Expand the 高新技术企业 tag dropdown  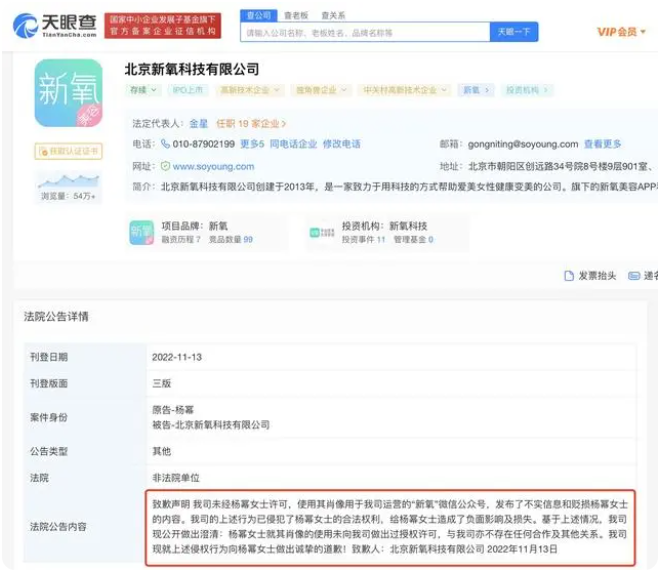(249, 90)
